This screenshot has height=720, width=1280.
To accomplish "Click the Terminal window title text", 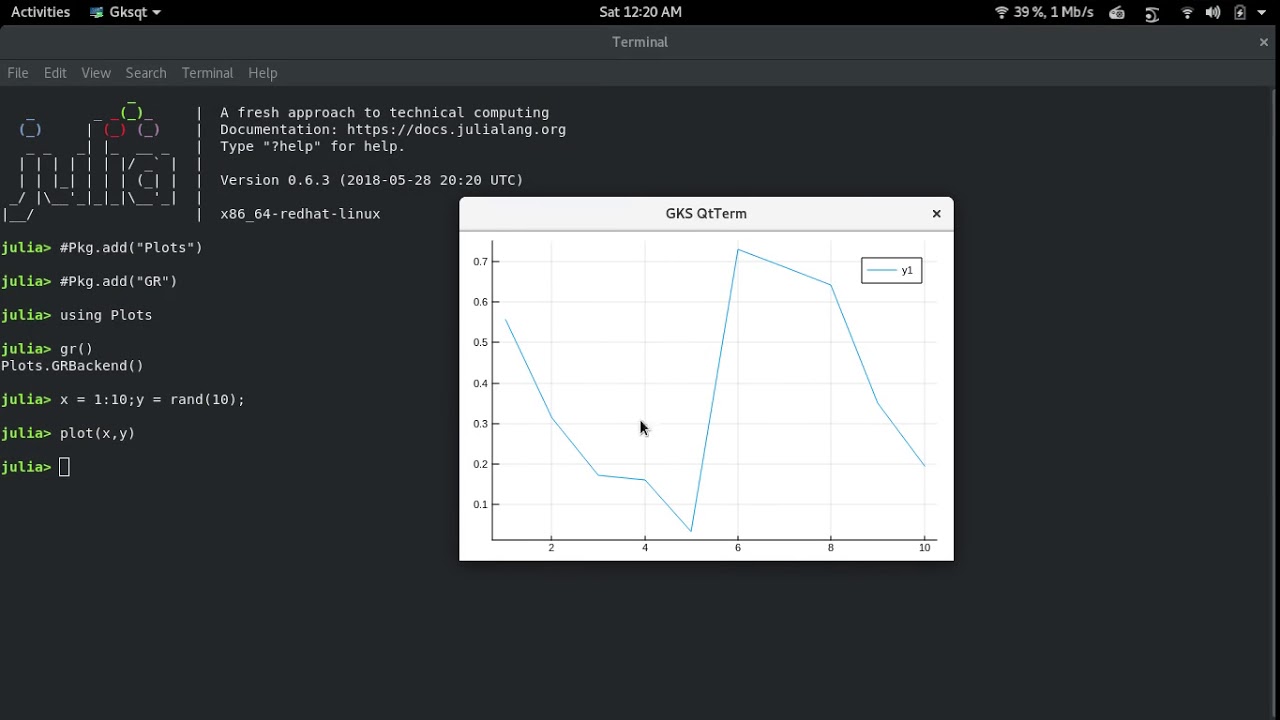I will click(x=640, y=42).
